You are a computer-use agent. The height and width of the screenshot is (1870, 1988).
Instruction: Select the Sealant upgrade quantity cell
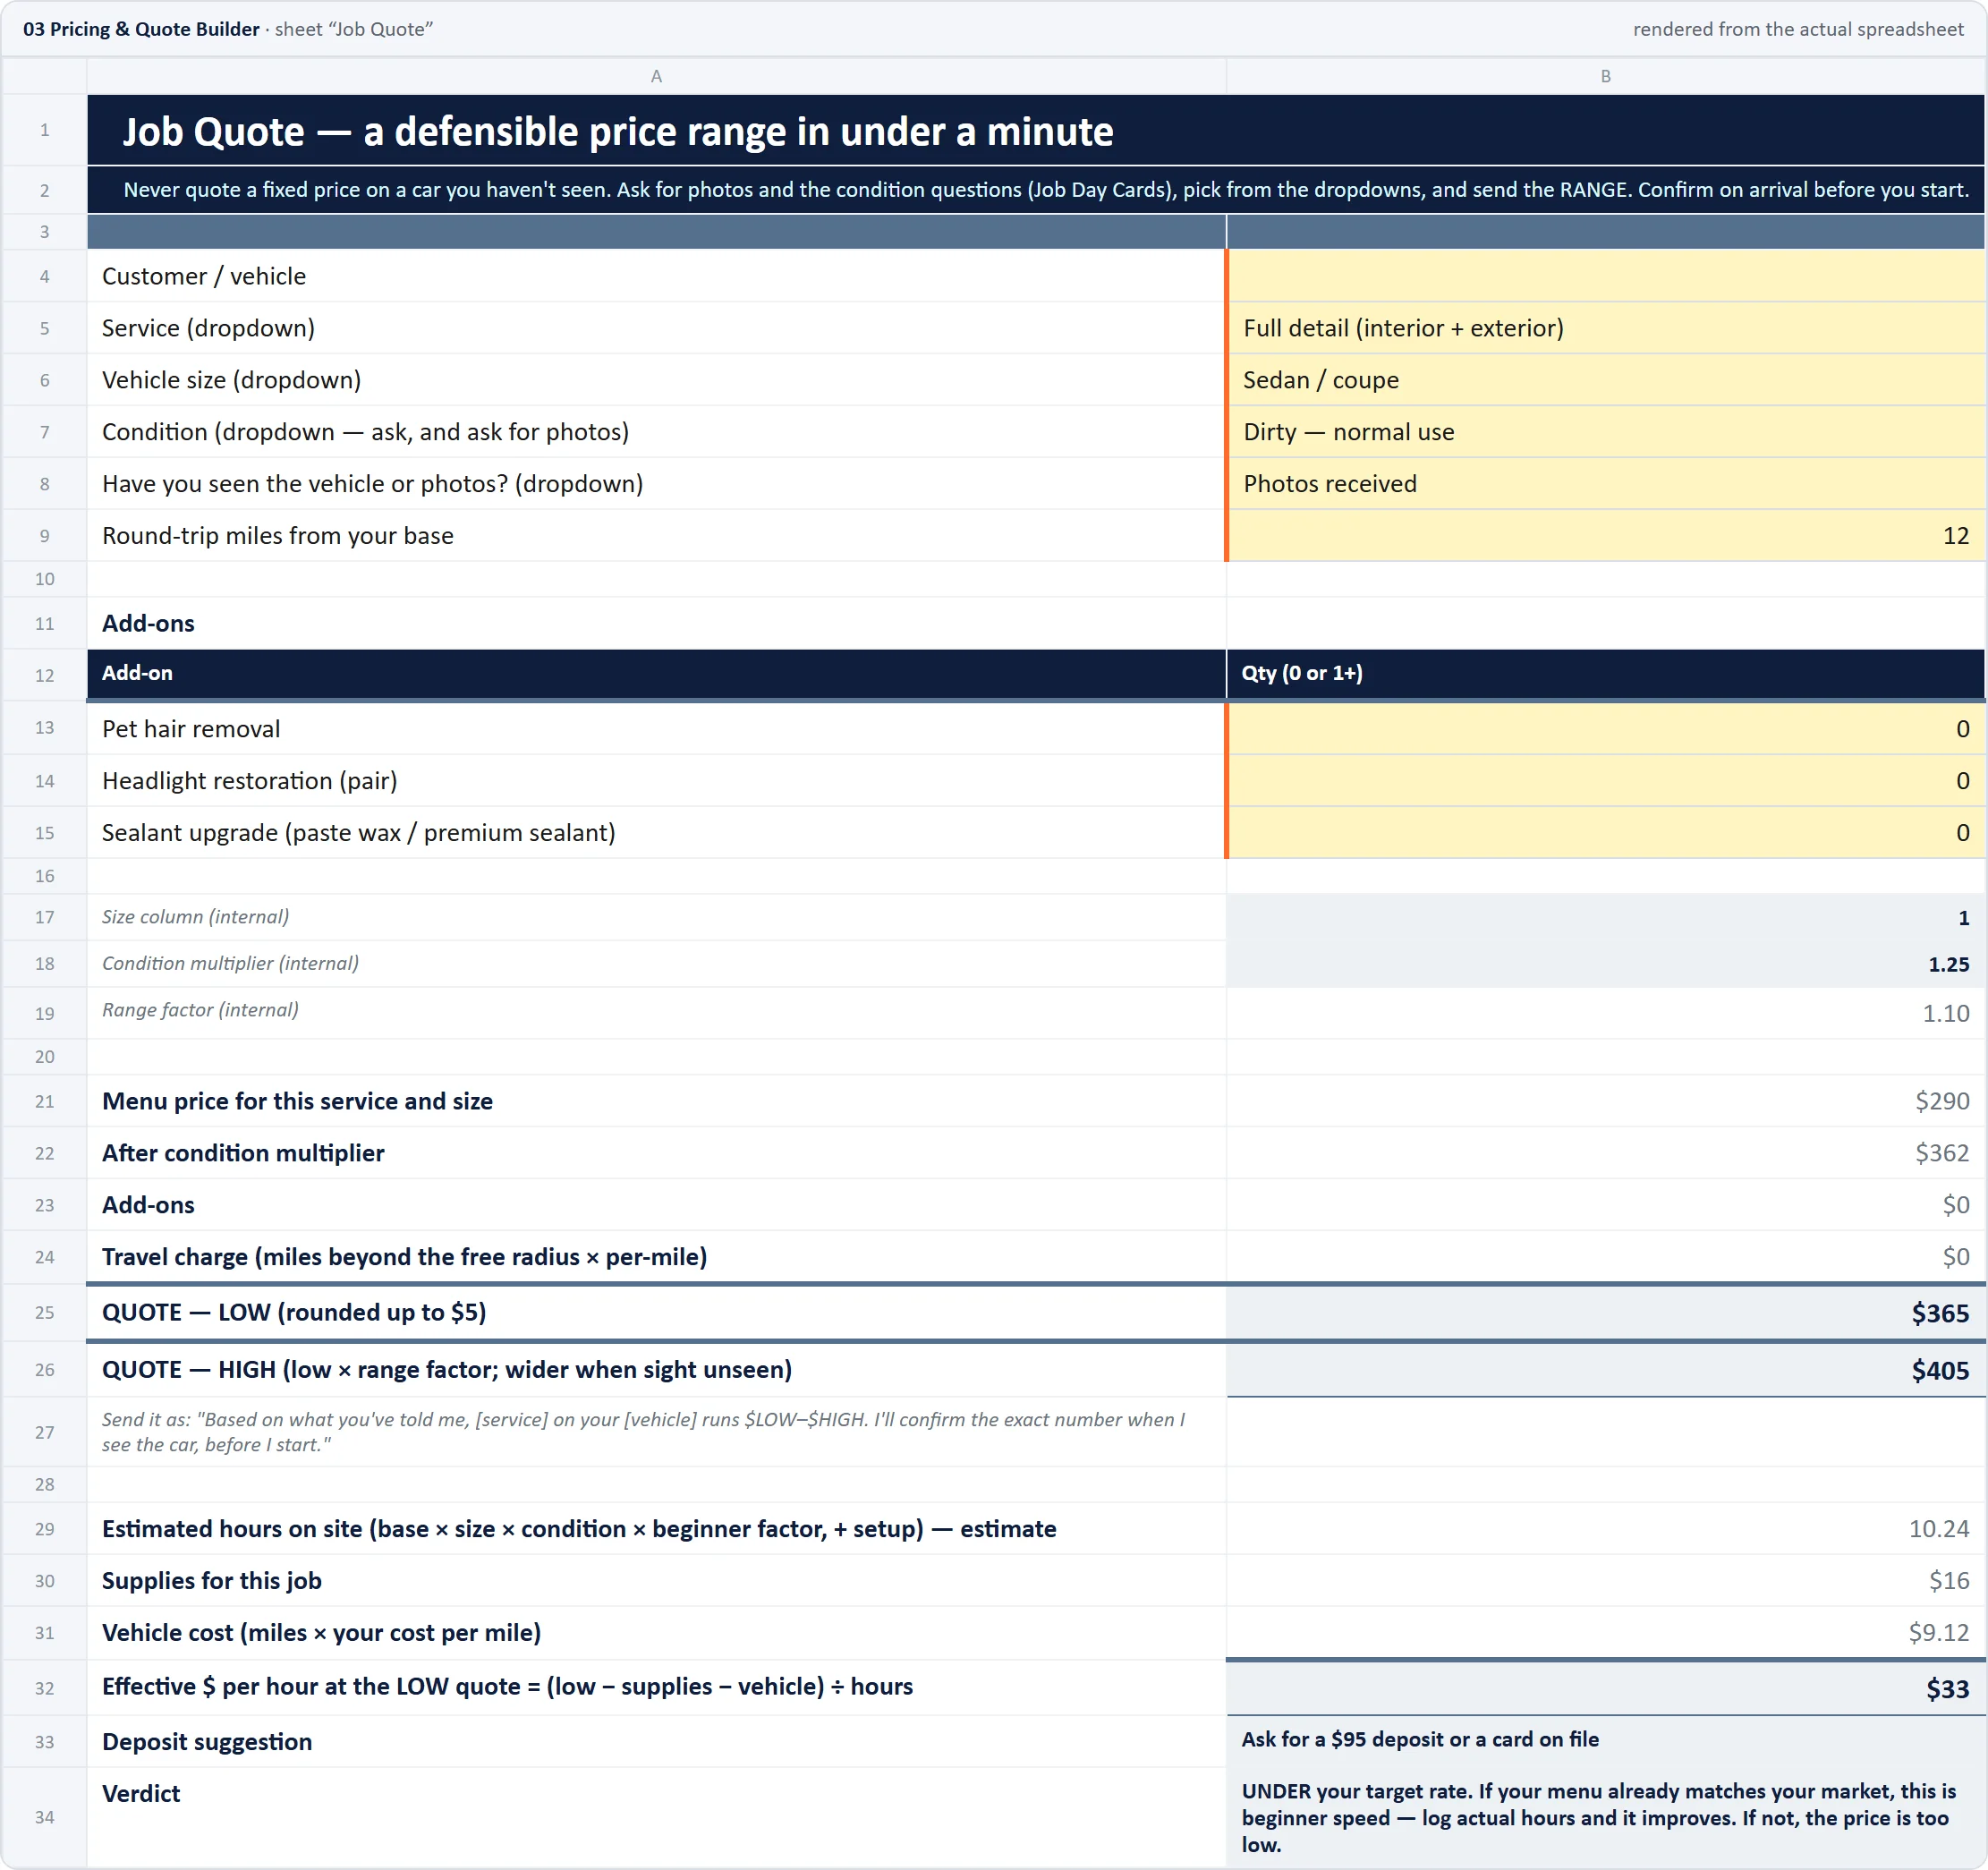1606,833
